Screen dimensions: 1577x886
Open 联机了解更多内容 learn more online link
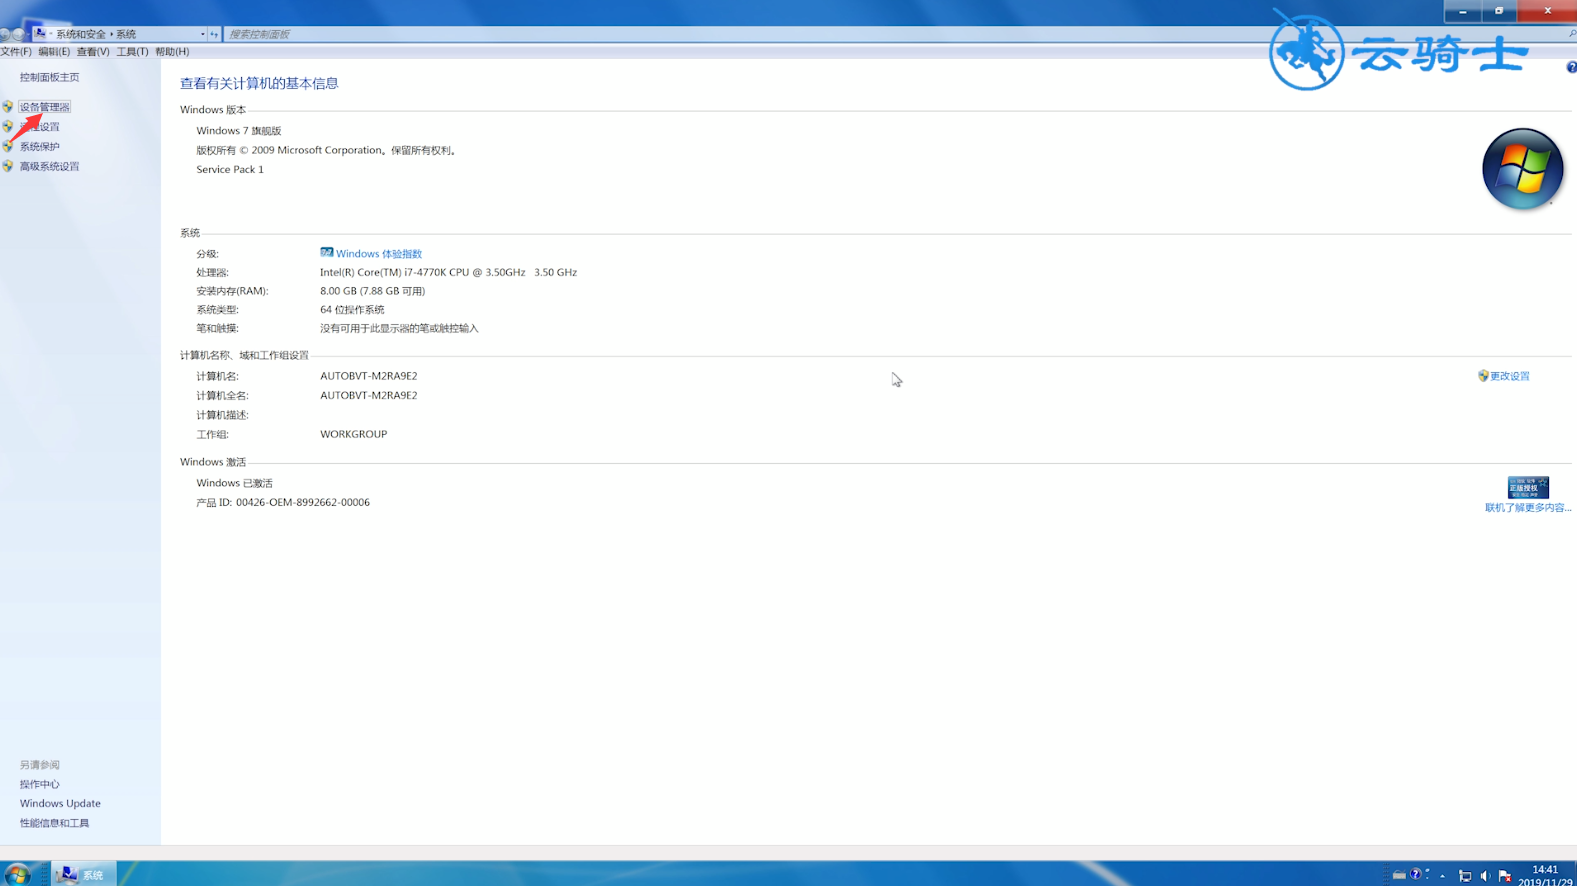(1528, 508)
